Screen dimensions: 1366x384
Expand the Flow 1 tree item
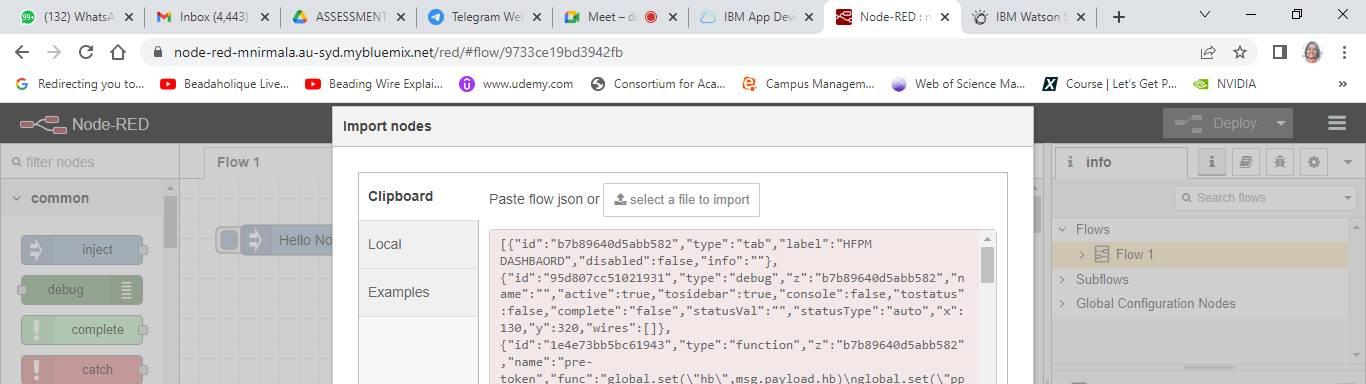[1082, 254]
